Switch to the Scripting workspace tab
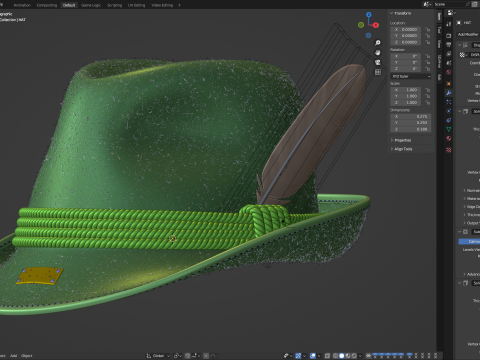The image size is (480, 360). 114,5
